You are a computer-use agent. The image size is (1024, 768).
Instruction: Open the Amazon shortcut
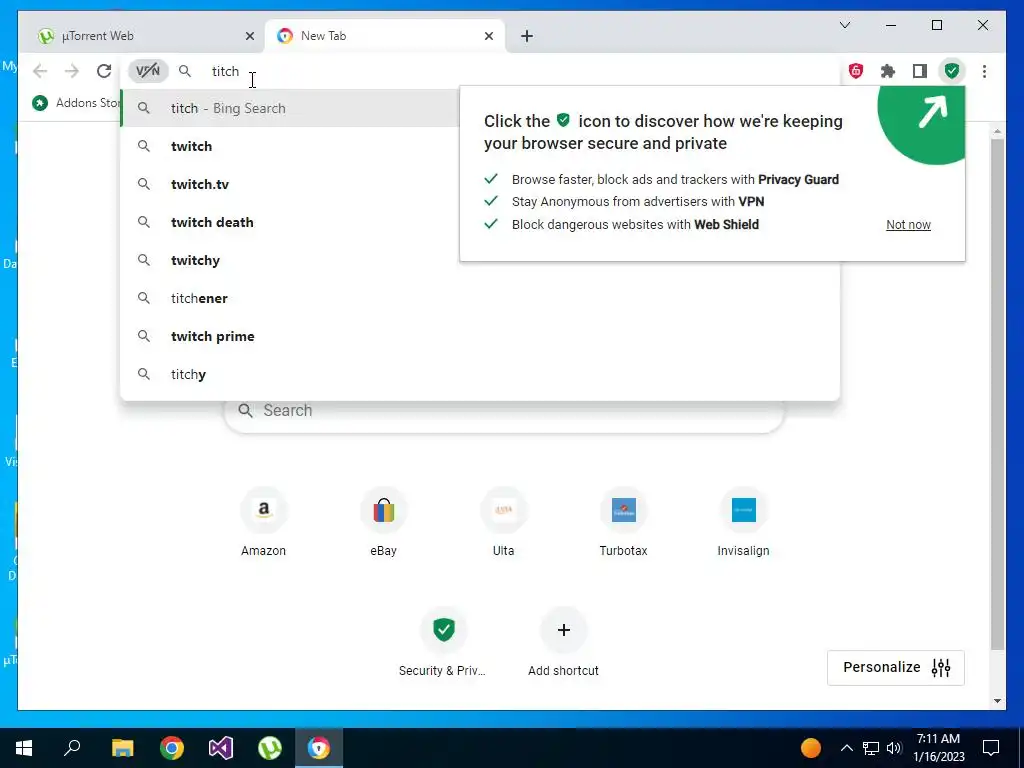pos(263,522)
